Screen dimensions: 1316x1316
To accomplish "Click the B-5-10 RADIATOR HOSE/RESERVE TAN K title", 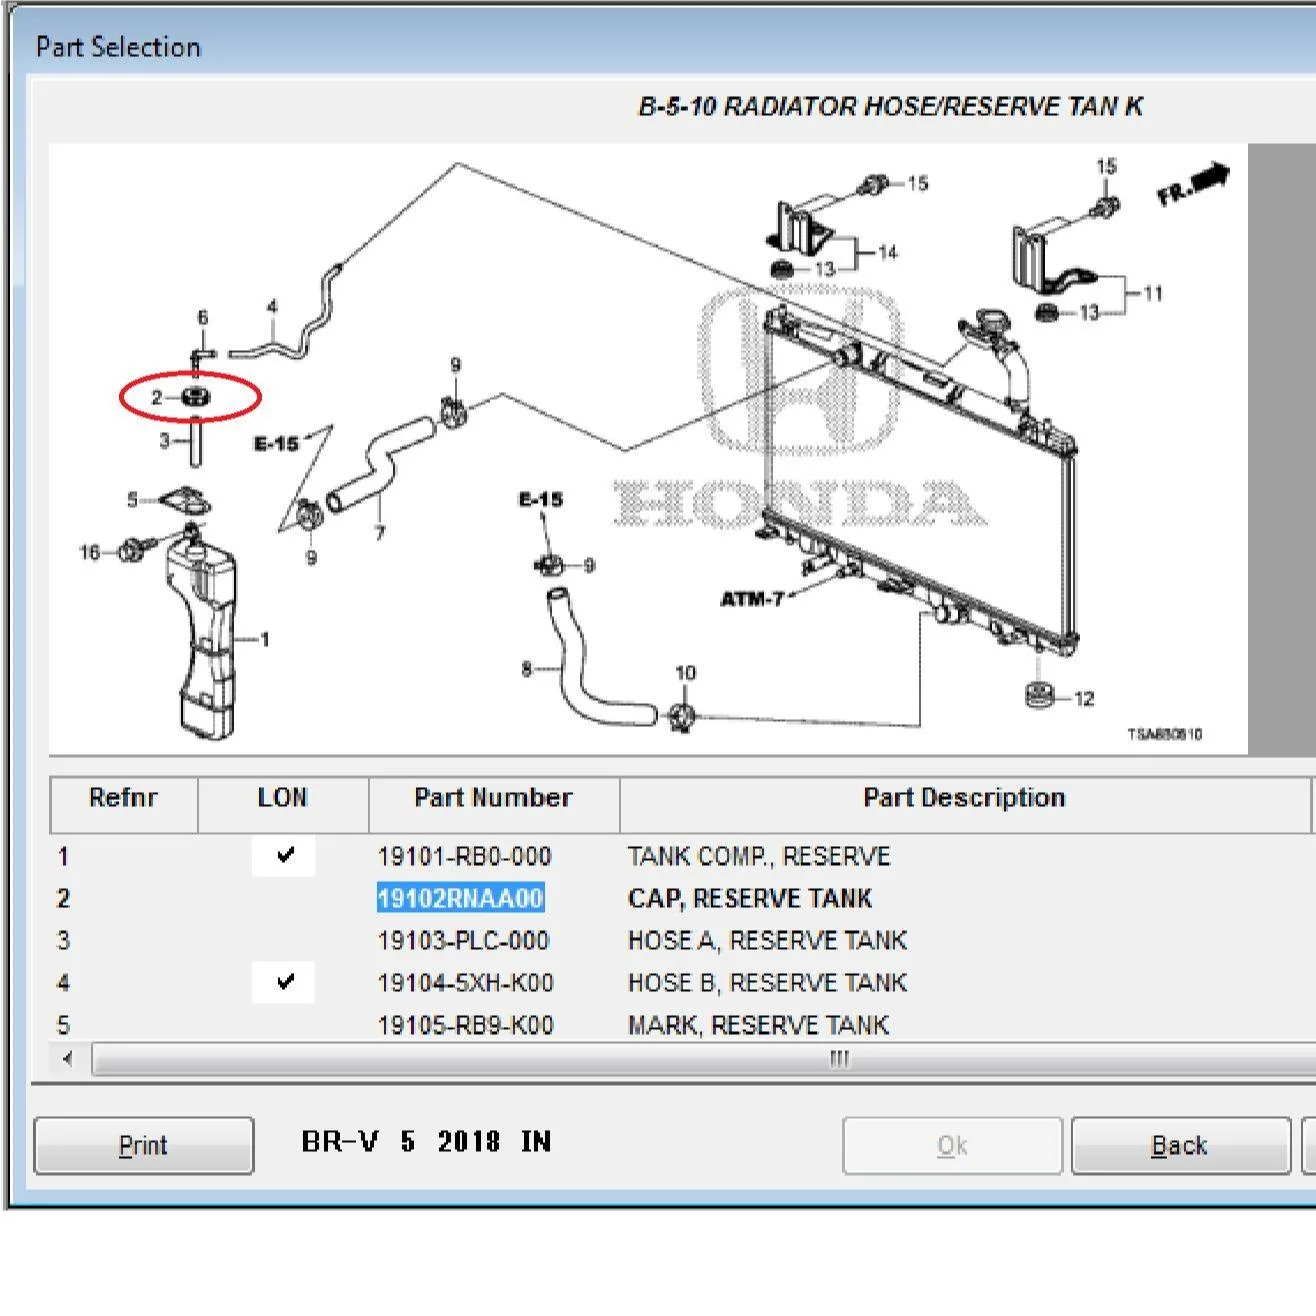I will click(890, 106).
